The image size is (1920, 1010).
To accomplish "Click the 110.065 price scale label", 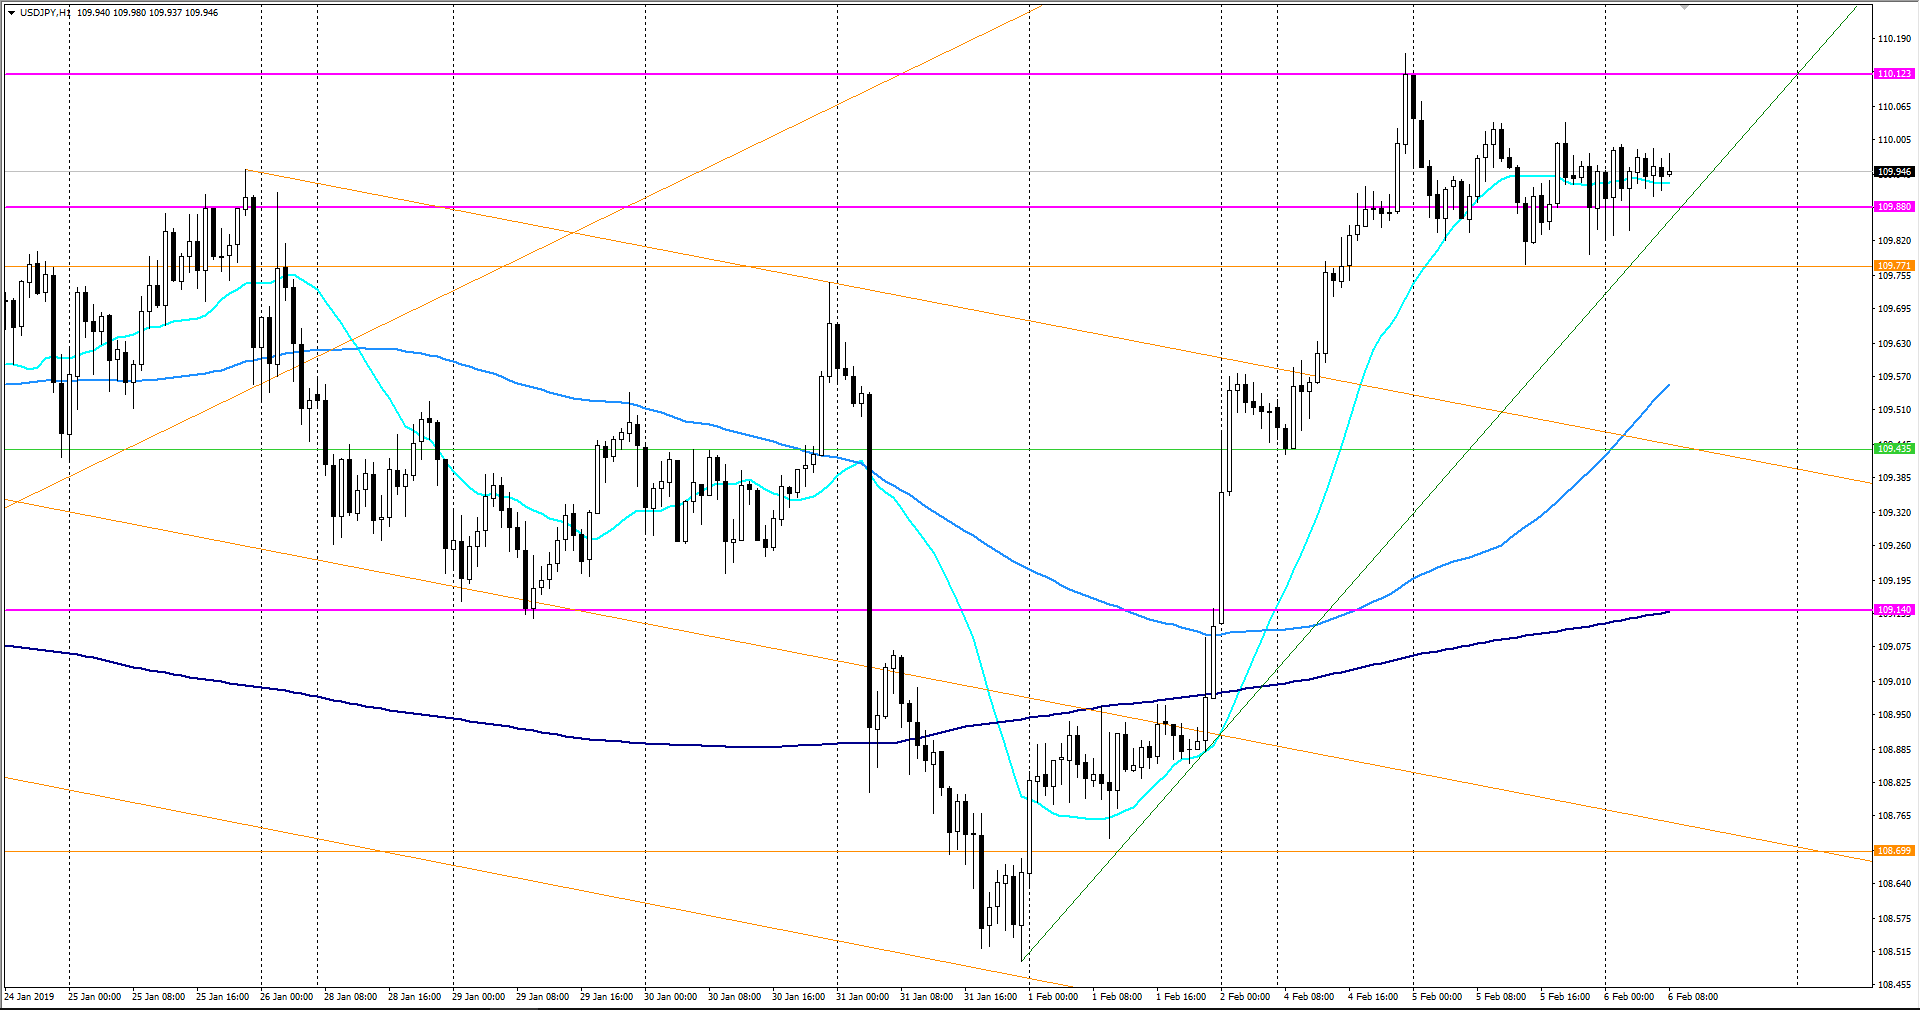I will point(1894,107).
